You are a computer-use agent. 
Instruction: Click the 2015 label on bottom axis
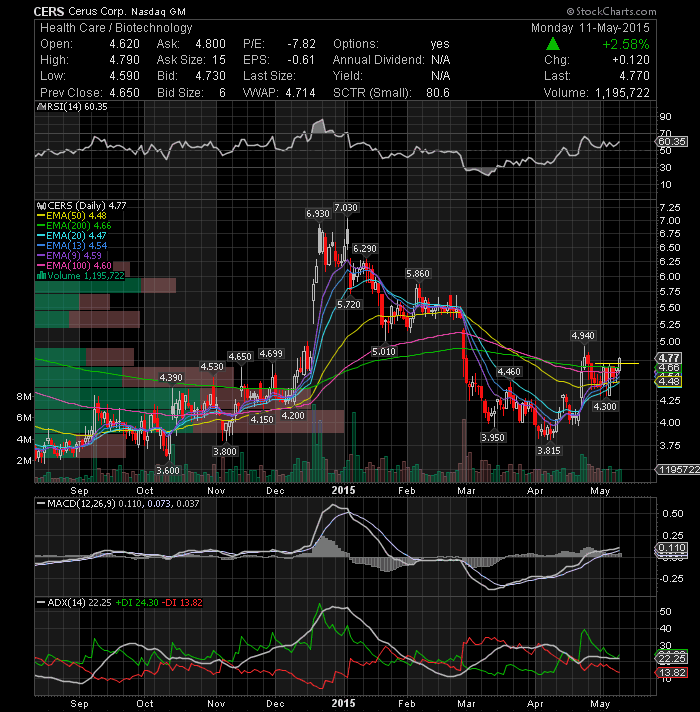[344, 703]
